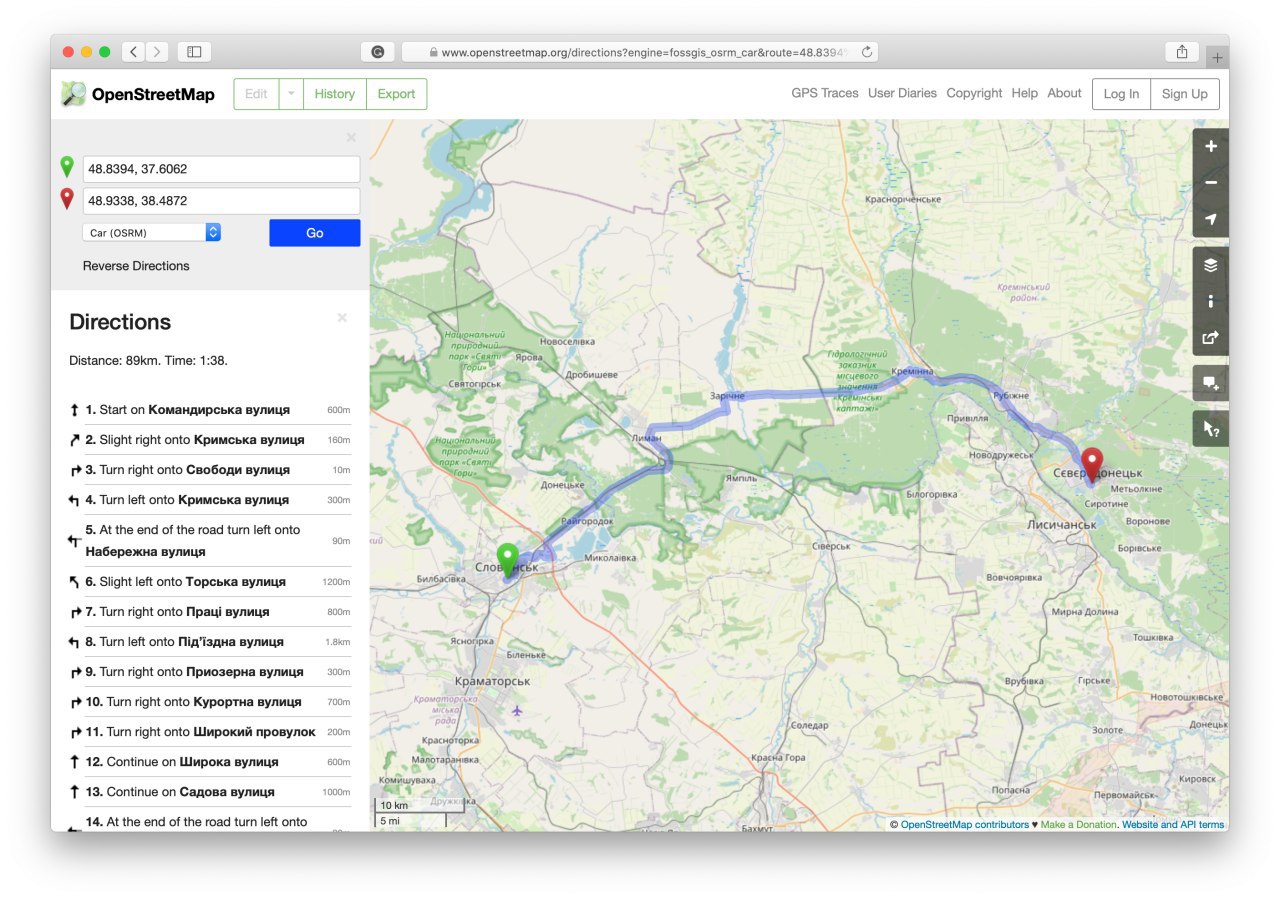Click the Log In button

(1121, 94)
